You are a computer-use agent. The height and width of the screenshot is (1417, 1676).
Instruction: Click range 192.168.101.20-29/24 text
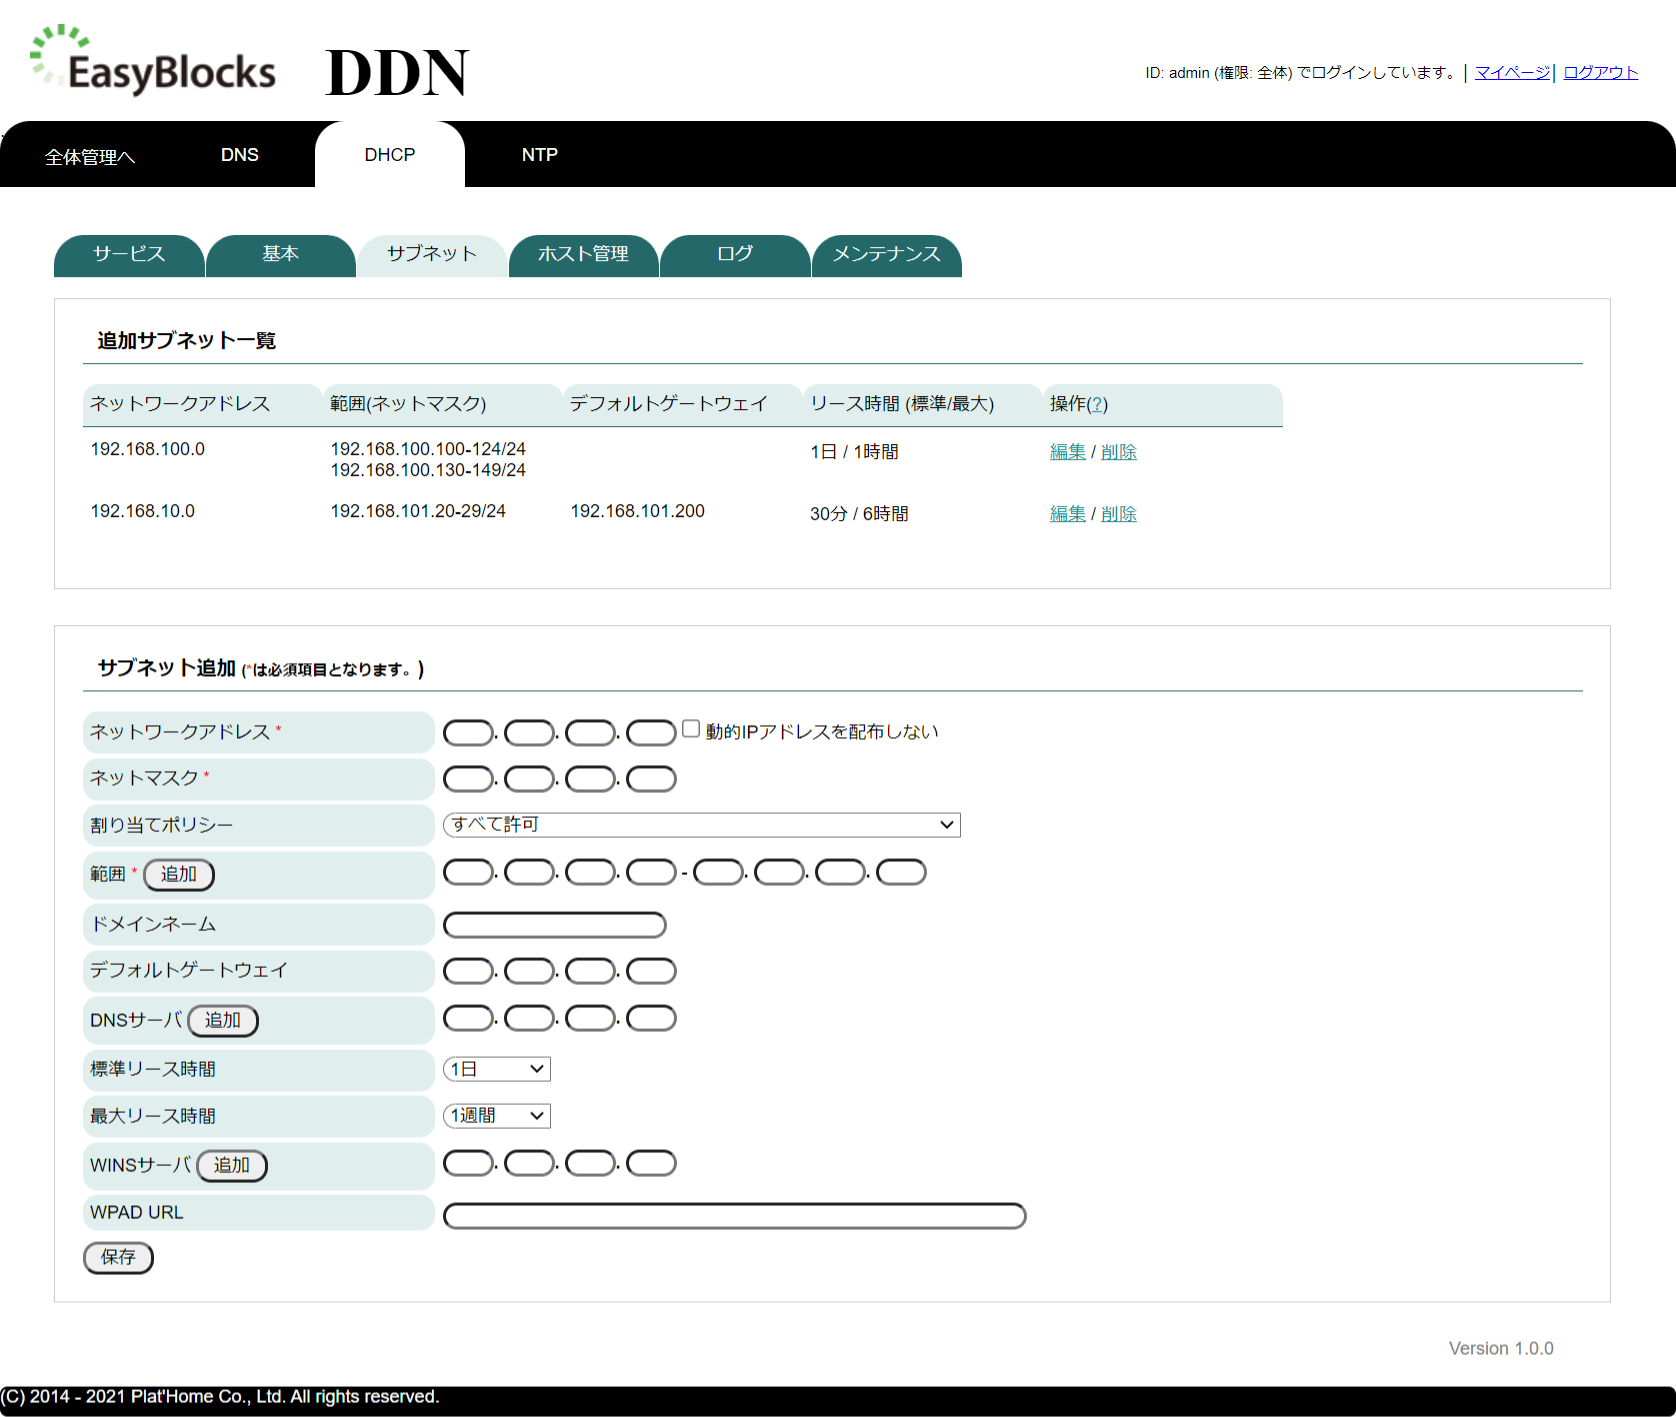tap(418, 511)
